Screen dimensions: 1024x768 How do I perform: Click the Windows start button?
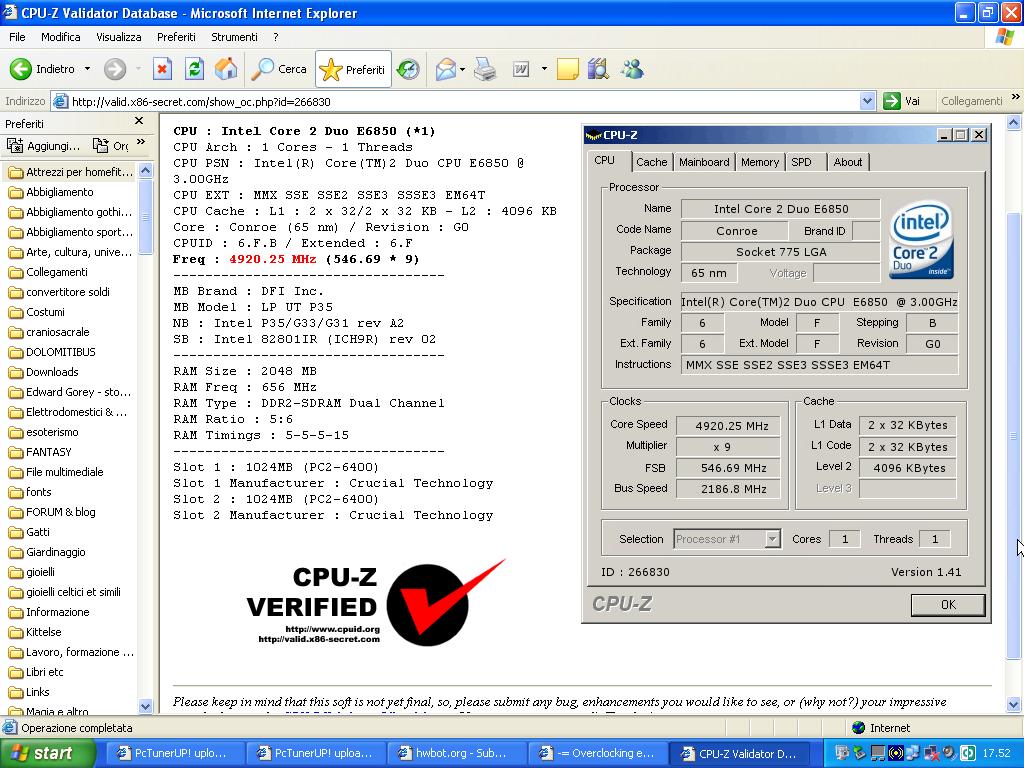[x=46, y=754]
